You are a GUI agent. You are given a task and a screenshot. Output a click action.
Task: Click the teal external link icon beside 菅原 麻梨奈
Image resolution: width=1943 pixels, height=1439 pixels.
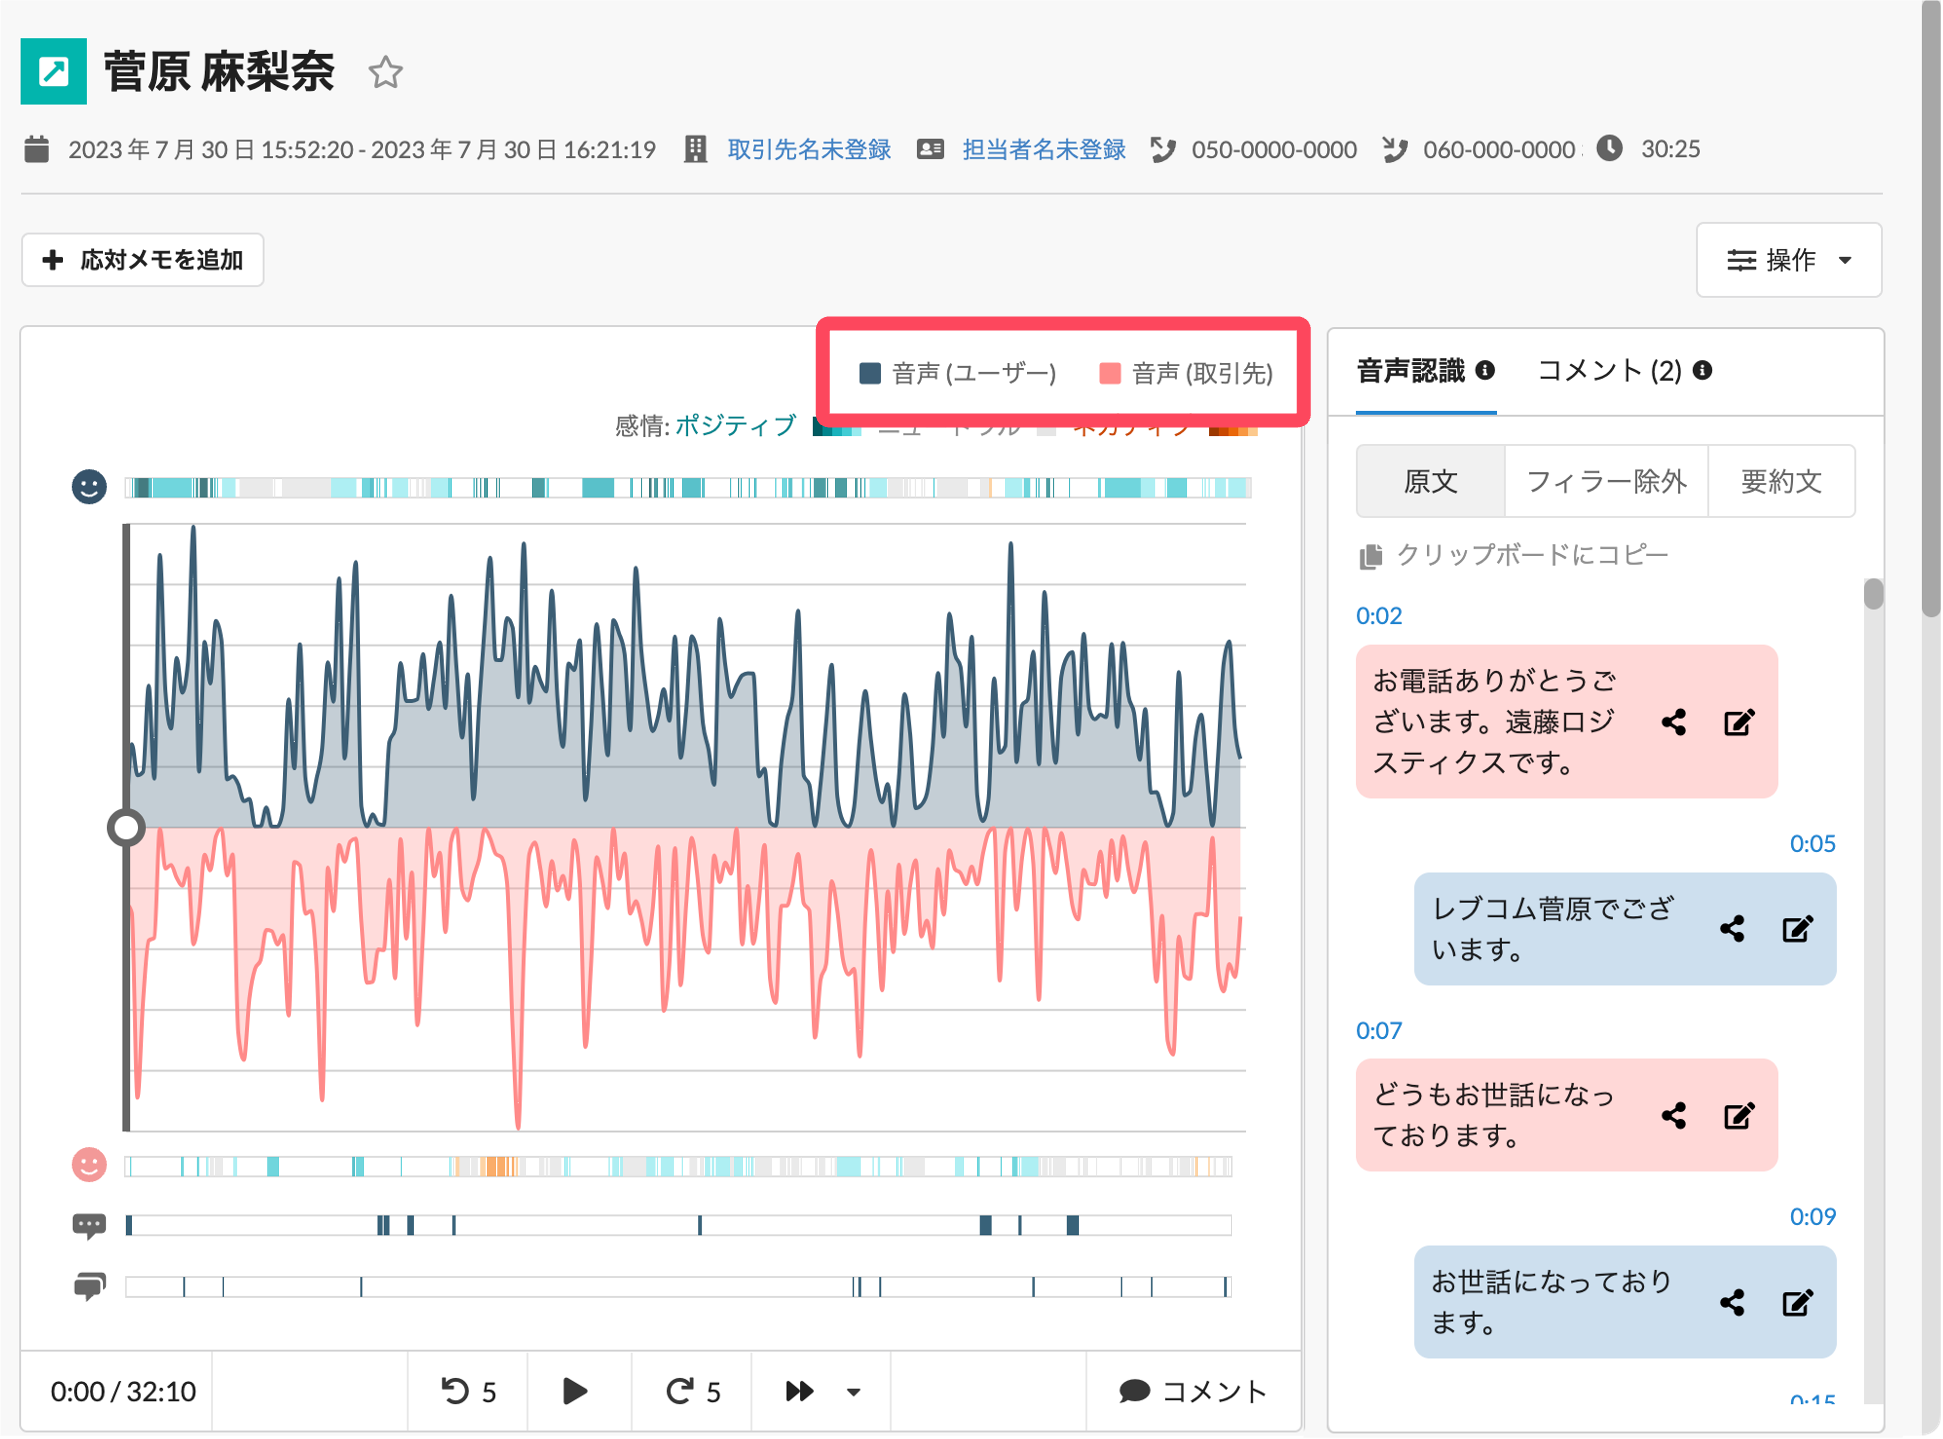pos(54,72)
